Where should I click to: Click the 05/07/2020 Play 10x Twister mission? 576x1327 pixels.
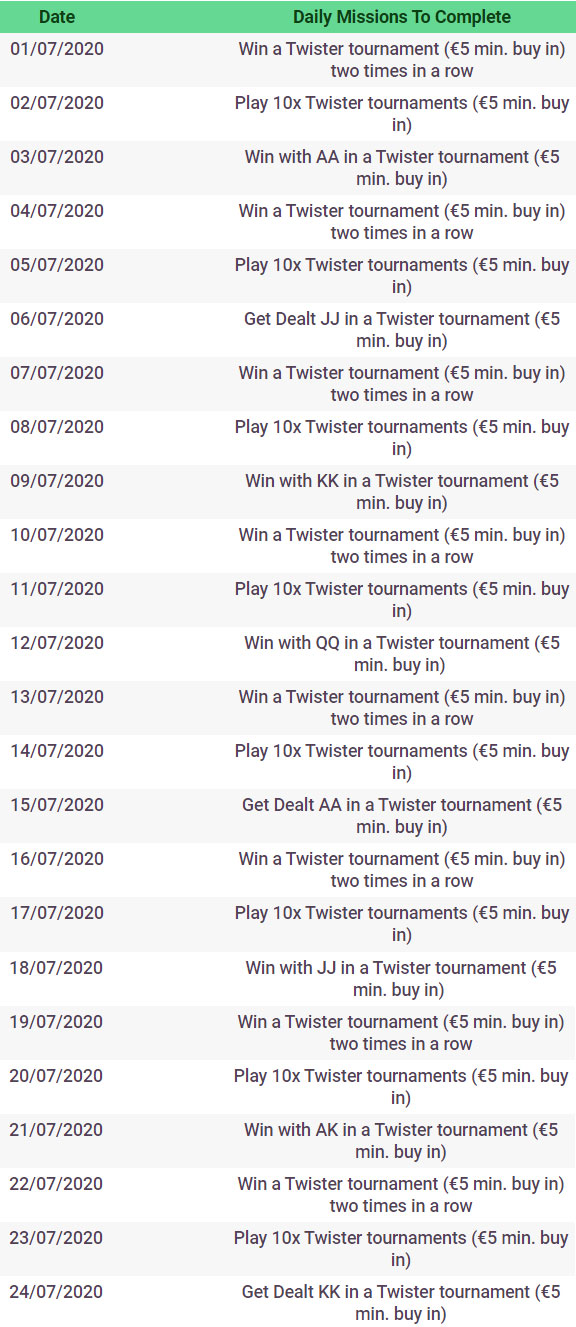point(402,276)
